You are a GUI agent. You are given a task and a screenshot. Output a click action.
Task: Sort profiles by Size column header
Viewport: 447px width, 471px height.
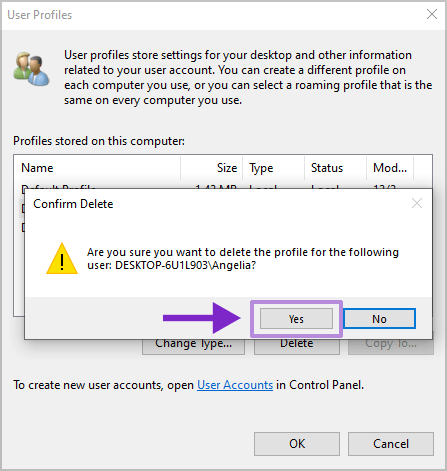(211, 168)
